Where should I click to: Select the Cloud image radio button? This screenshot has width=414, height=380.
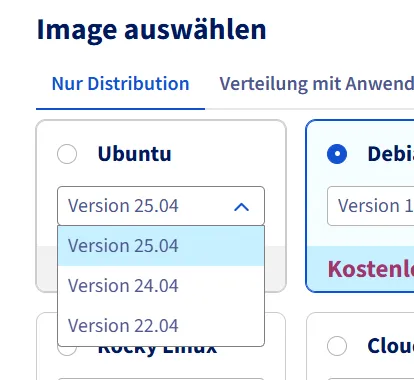337,346
